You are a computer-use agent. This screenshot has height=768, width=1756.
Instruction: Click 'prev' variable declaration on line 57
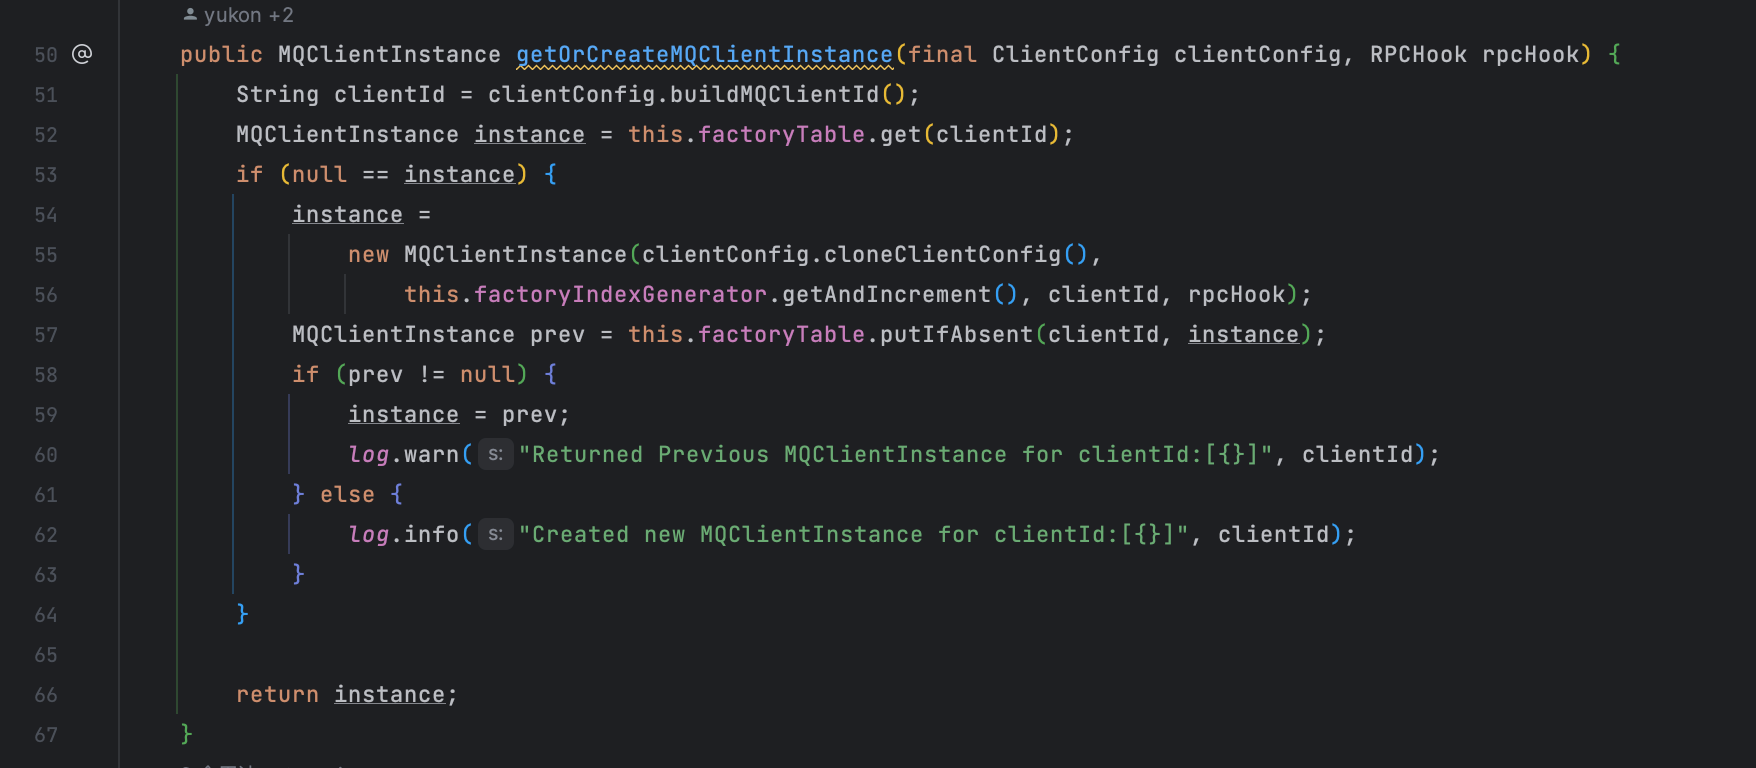click(x=557, y=334)
